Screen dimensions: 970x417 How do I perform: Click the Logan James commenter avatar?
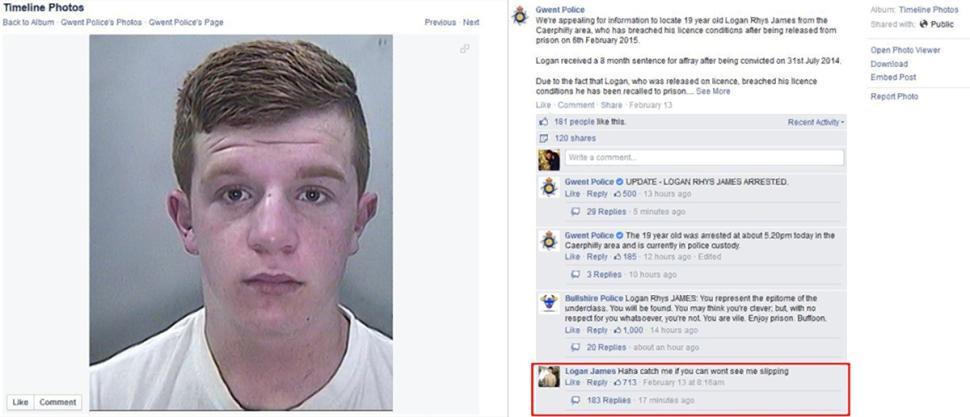pyautogui.click(x=549, y=376)
